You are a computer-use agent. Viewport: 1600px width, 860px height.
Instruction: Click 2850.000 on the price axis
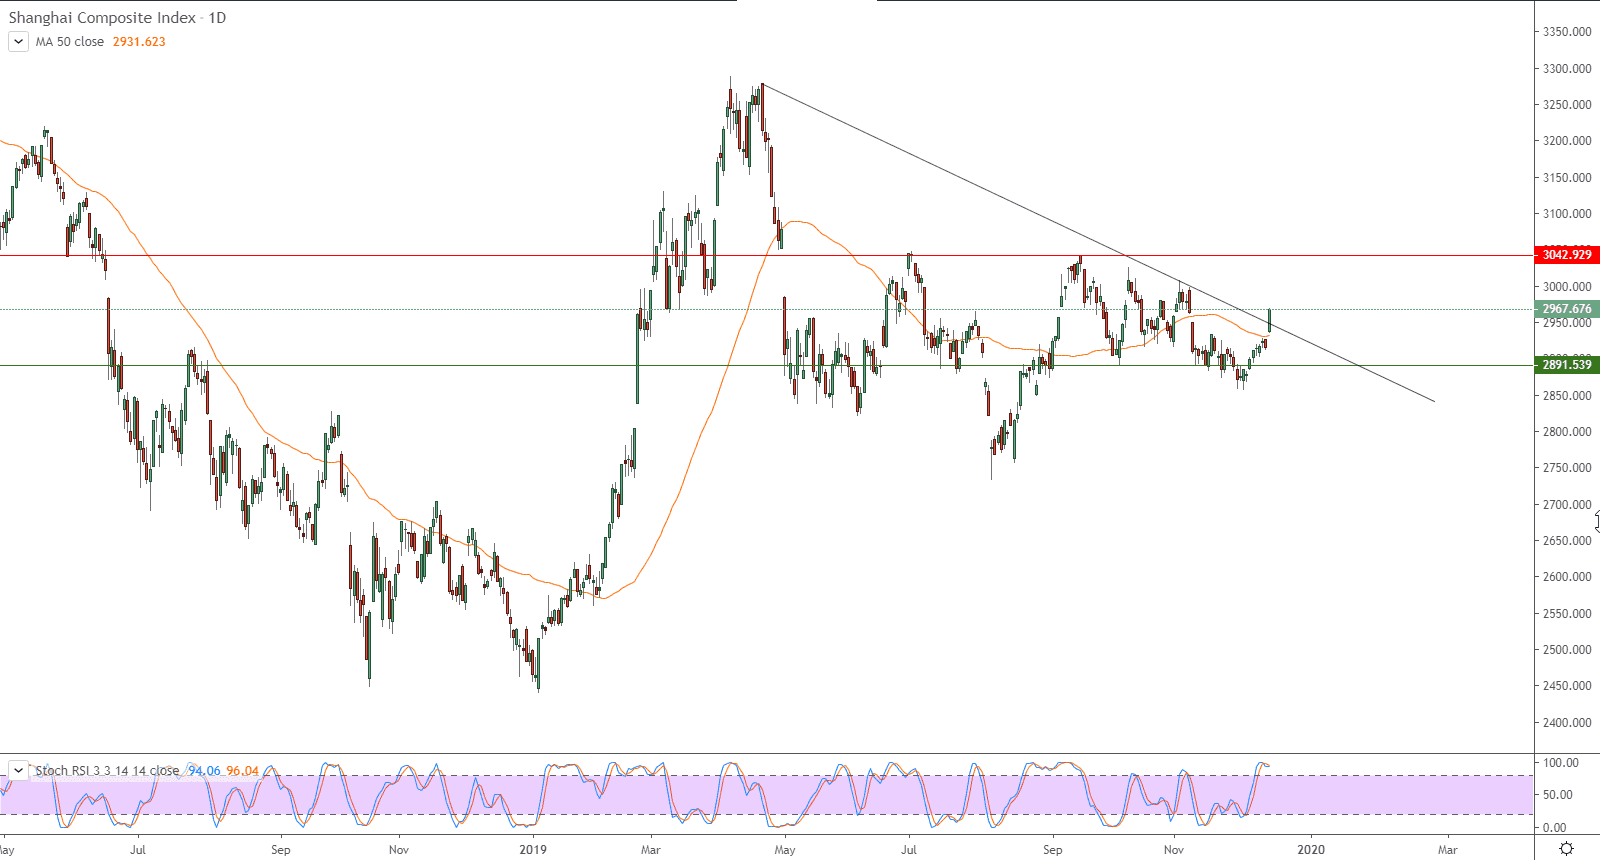tap(1567, 396)
